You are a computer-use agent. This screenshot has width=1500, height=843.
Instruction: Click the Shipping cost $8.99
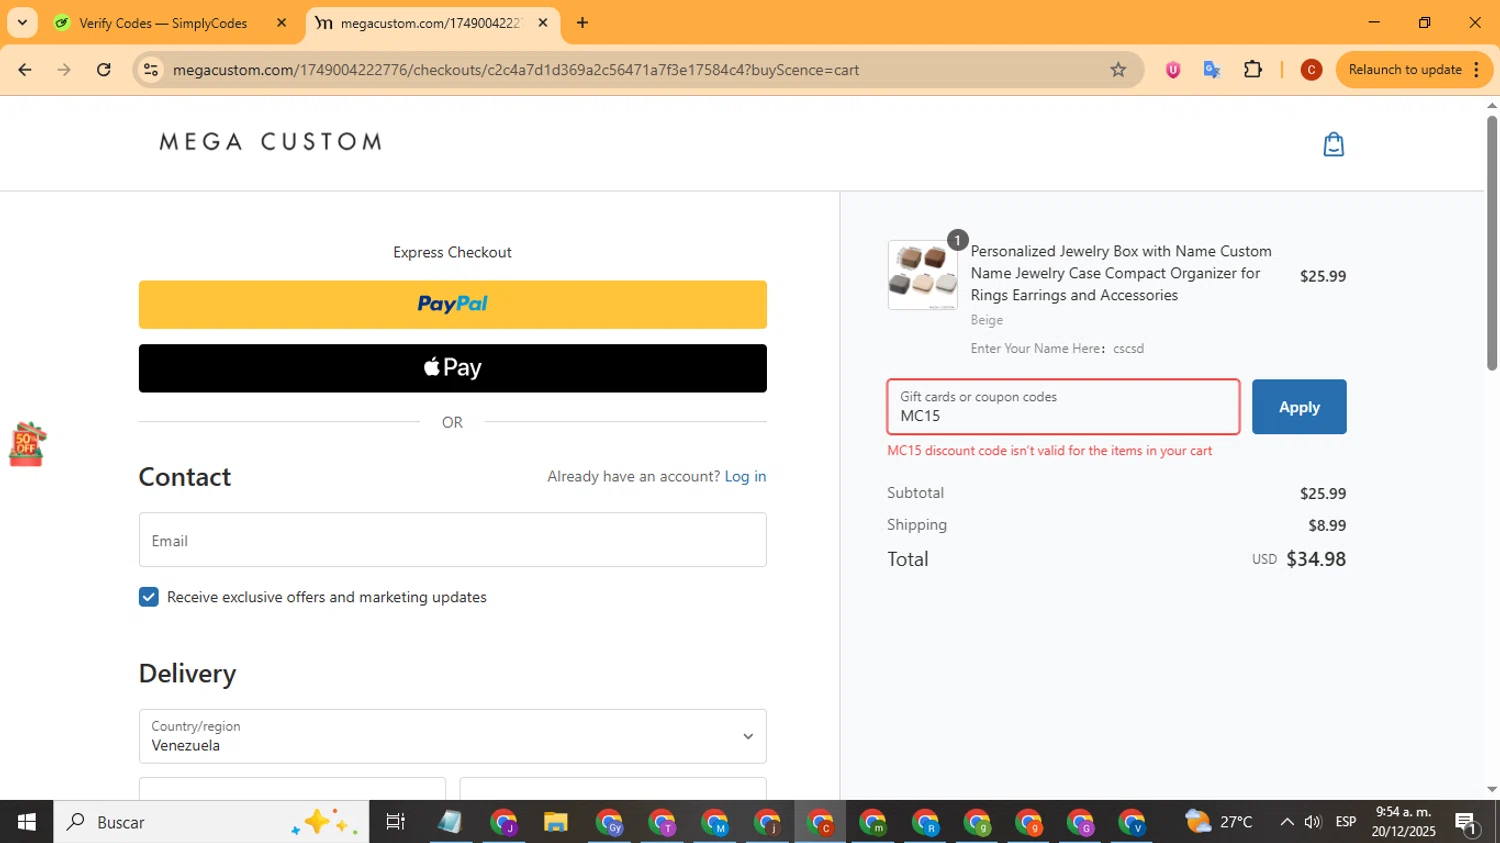[x=1327, y=525]
